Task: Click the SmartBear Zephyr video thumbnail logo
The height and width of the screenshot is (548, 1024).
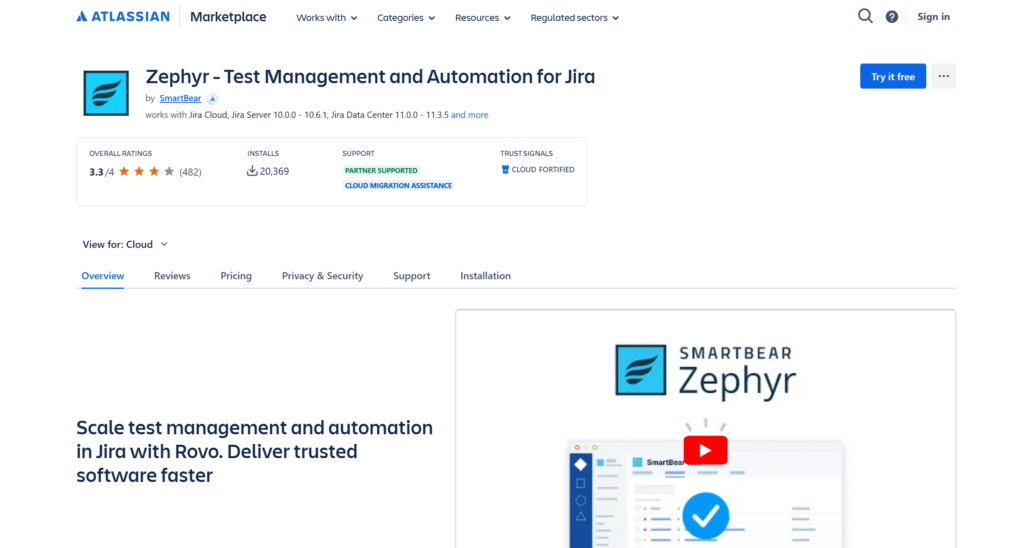Action: [x=705, y=370]
